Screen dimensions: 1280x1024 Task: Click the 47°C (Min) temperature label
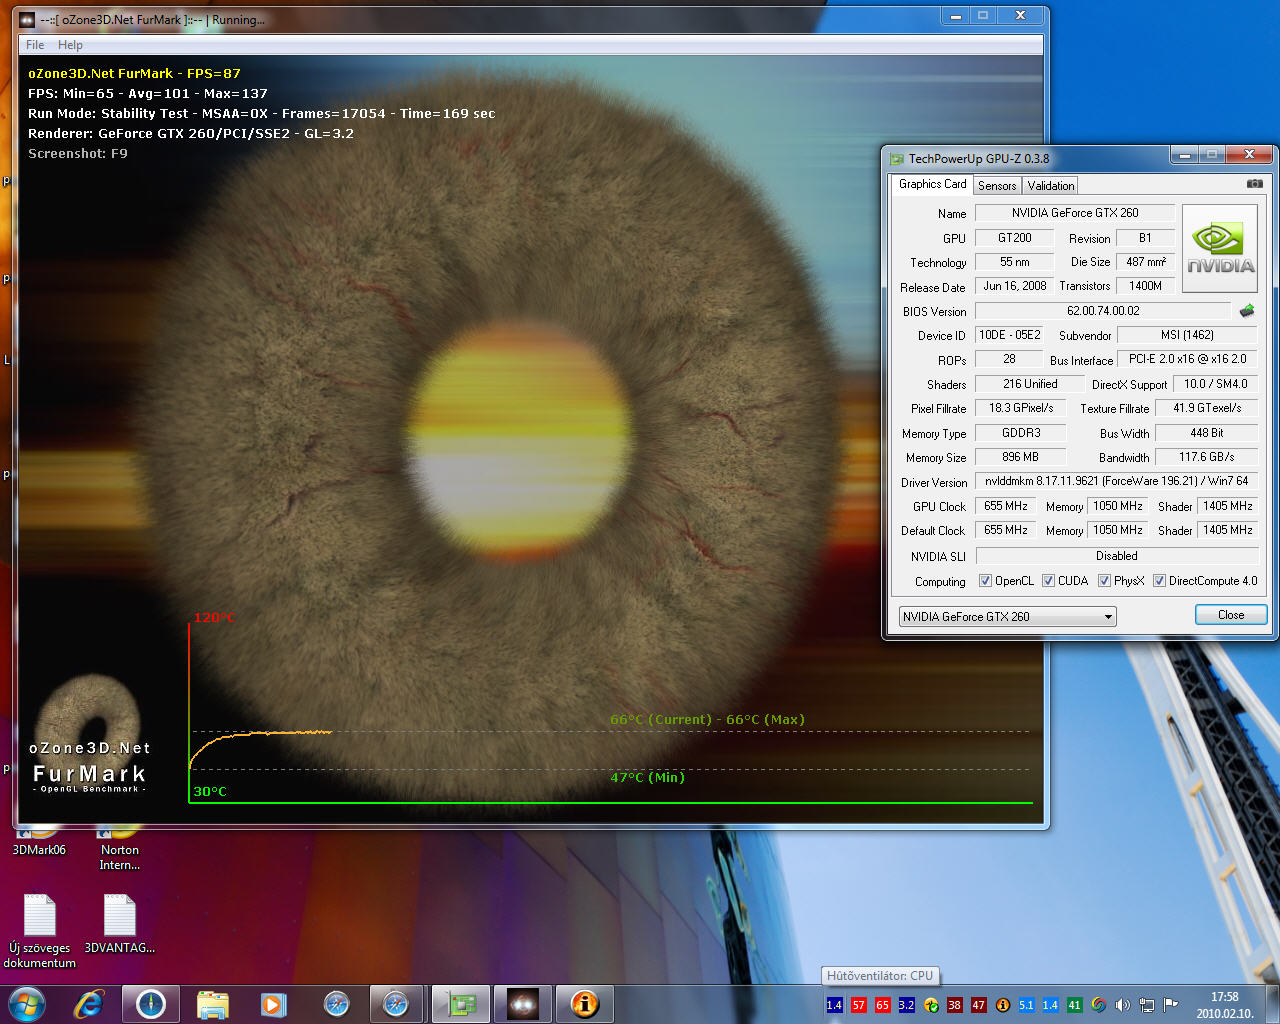tap(647, 777)
